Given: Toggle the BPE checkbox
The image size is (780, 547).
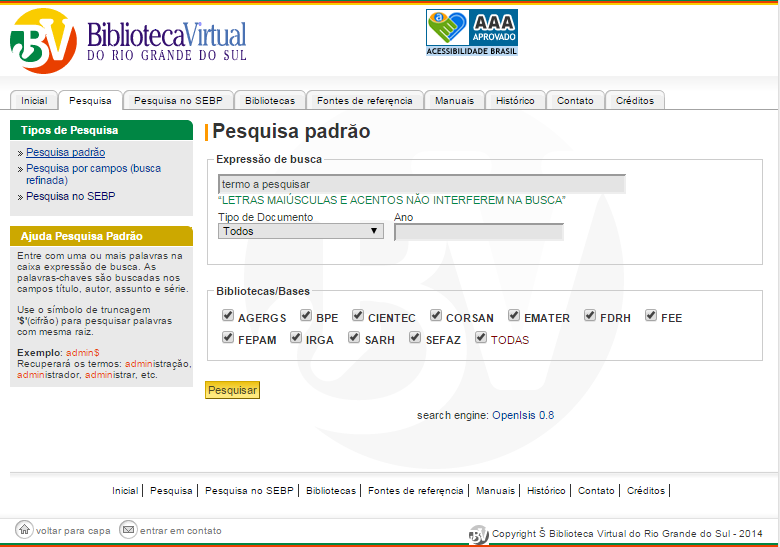Looking at the screenshot, I should (306, 315).
